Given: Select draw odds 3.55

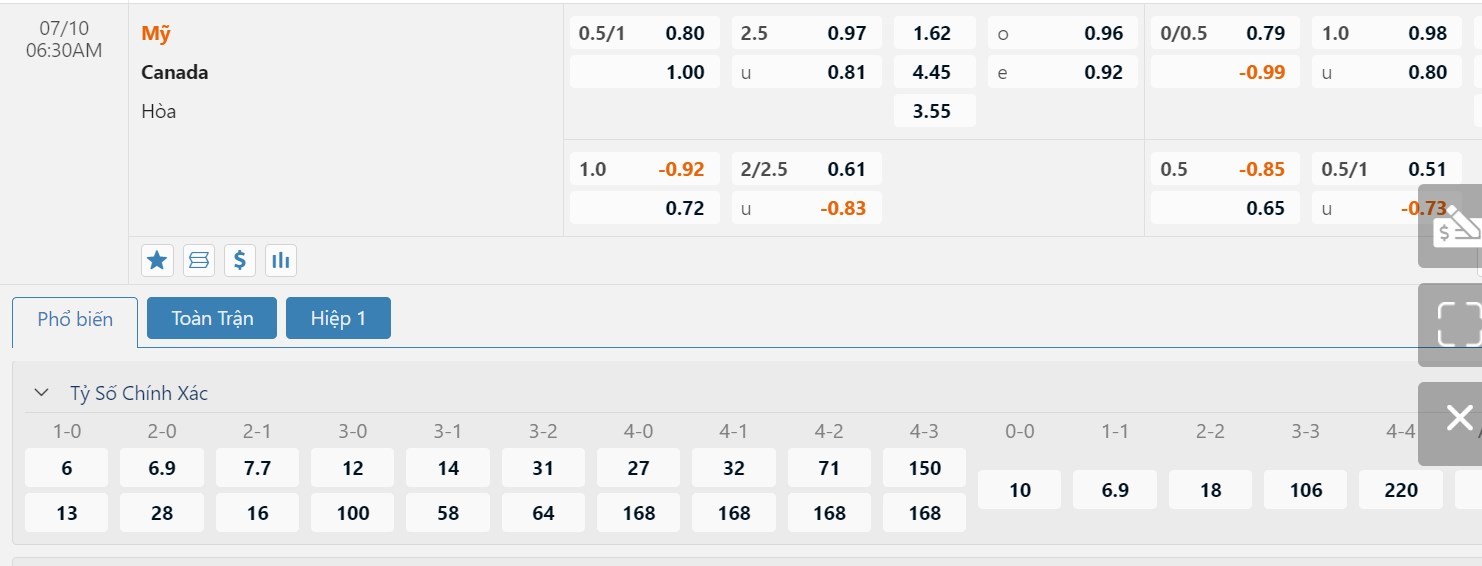Looking at the screenshot, I should pos(933,111).
